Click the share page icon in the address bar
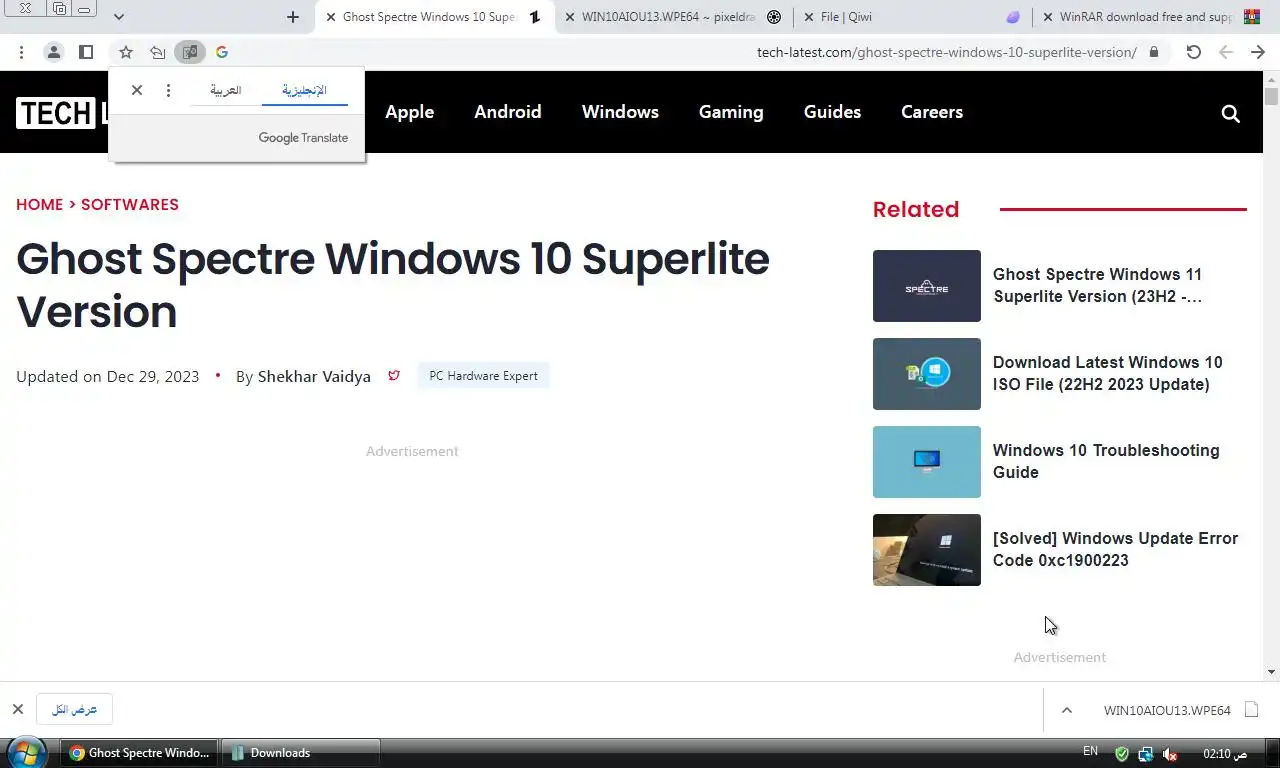 (x=158, y=52)
